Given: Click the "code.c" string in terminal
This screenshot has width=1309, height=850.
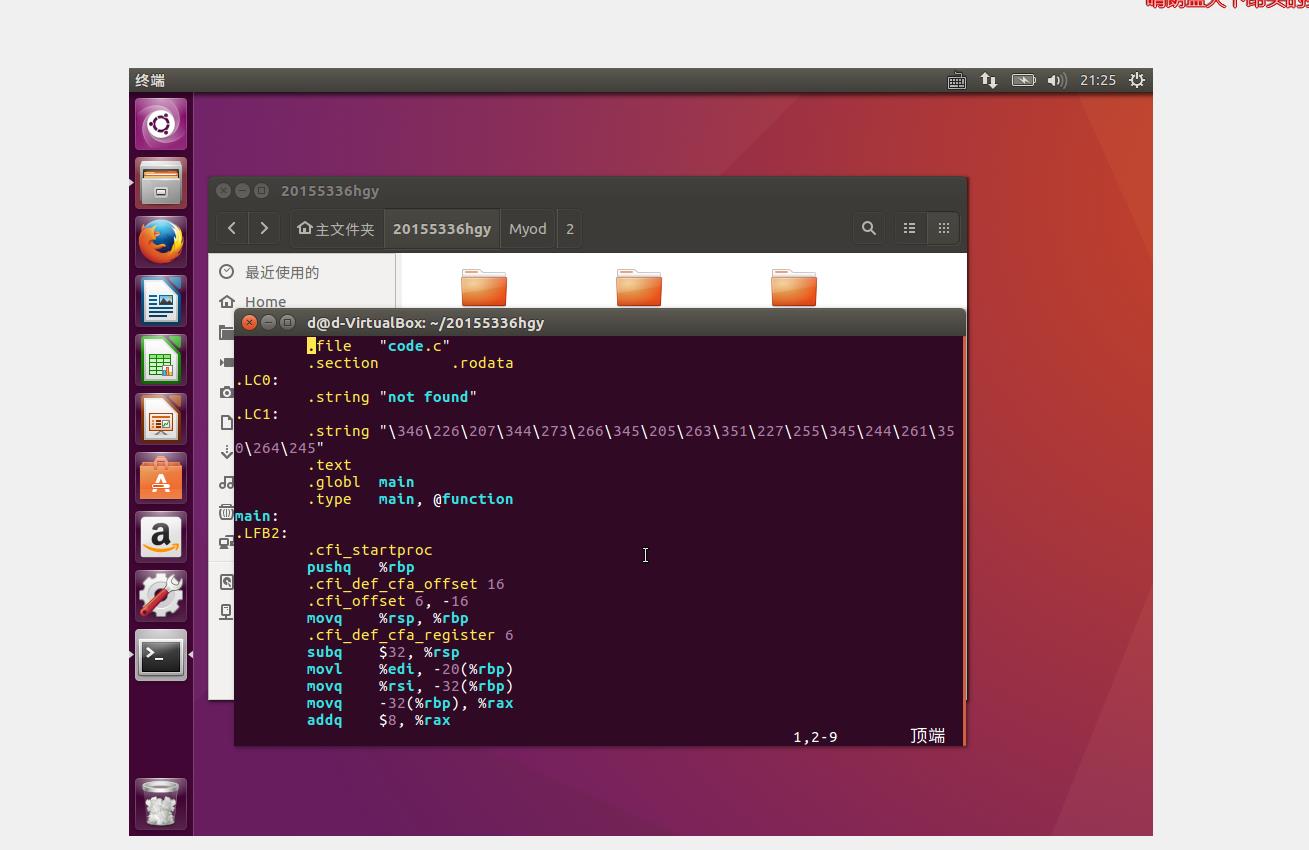Looking at the screenshot, I should [x=415, y=346].
